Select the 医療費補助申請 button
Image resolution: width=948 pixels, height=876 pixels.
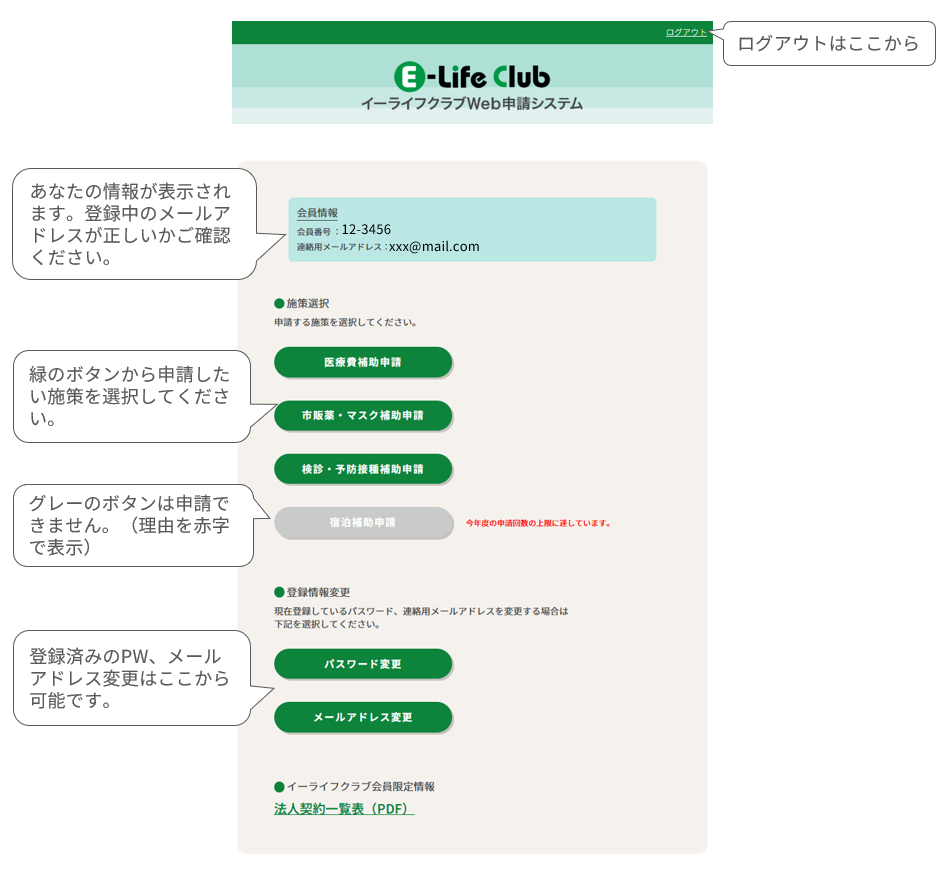coord(363,362)
